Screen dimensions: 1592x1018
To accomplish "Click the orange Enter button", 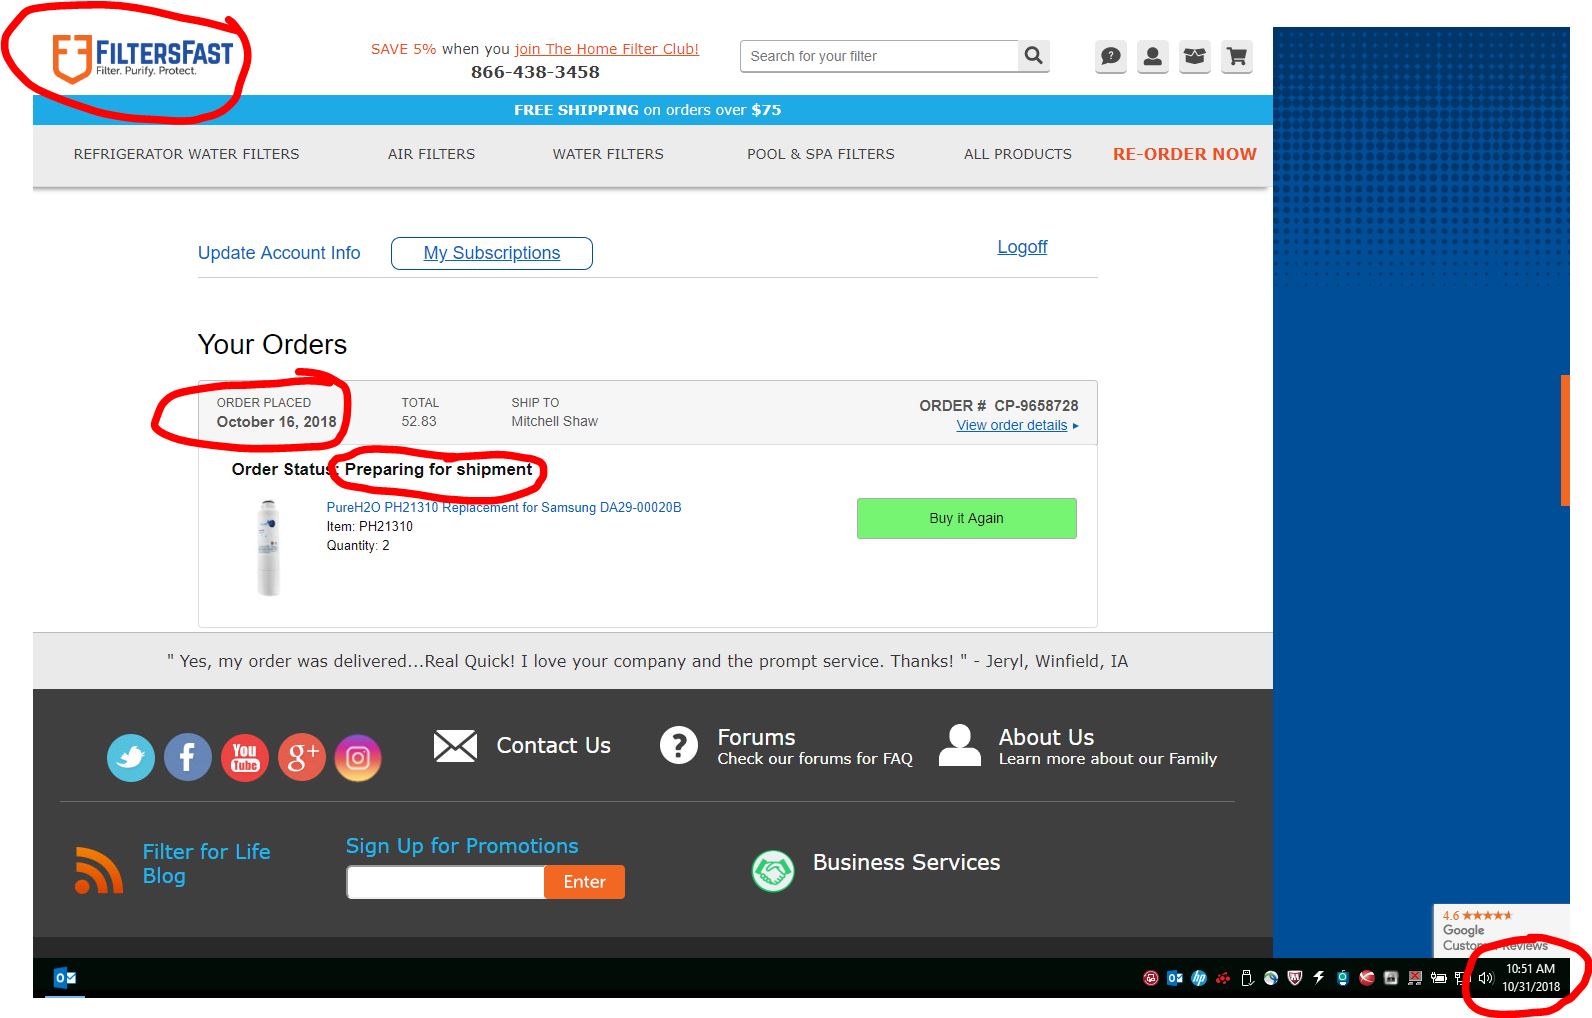I will click(584, 882).
